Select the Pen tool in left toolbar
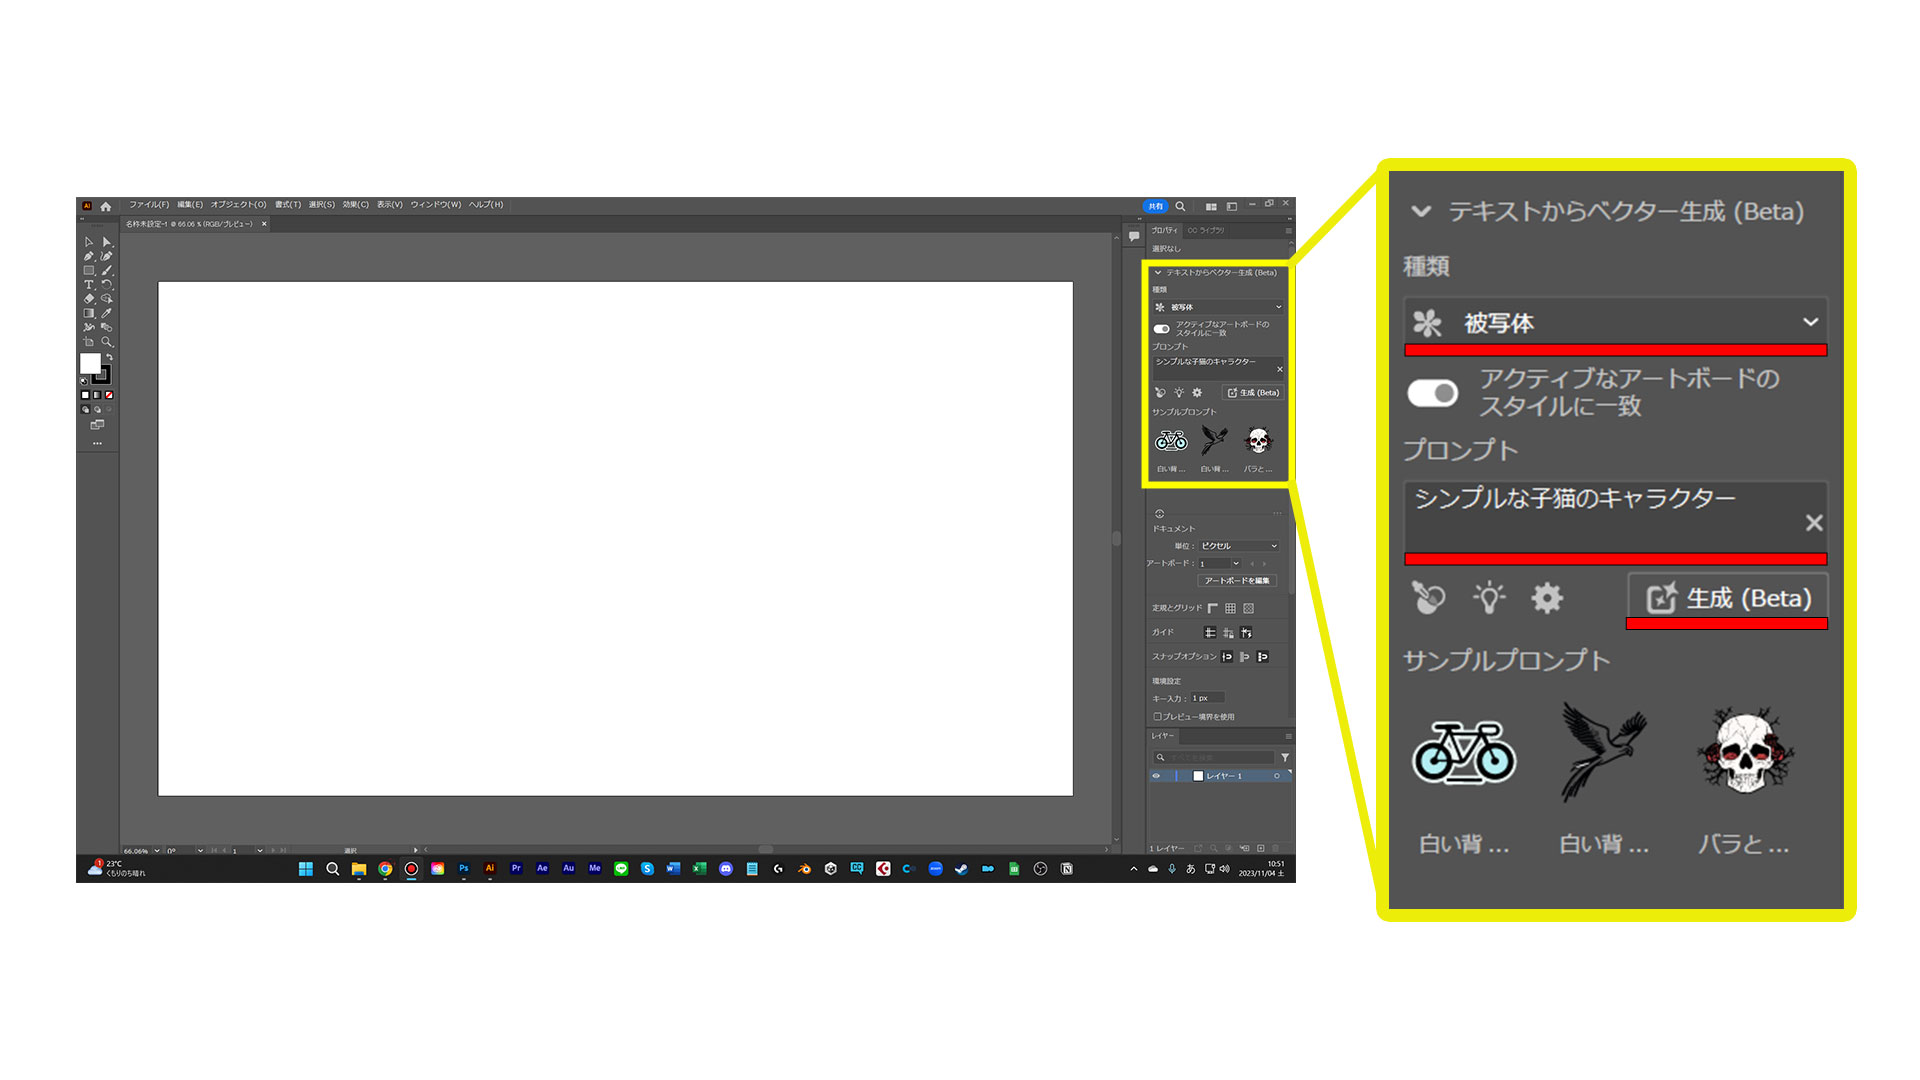This screenshot has height=1080, width=1920. coord(89,257)
